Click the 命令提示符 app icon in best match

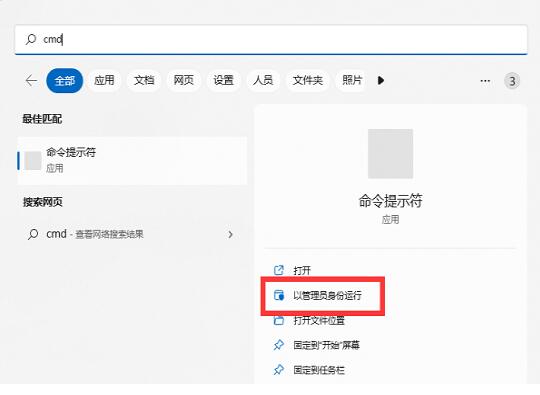[x=33, y=160]
